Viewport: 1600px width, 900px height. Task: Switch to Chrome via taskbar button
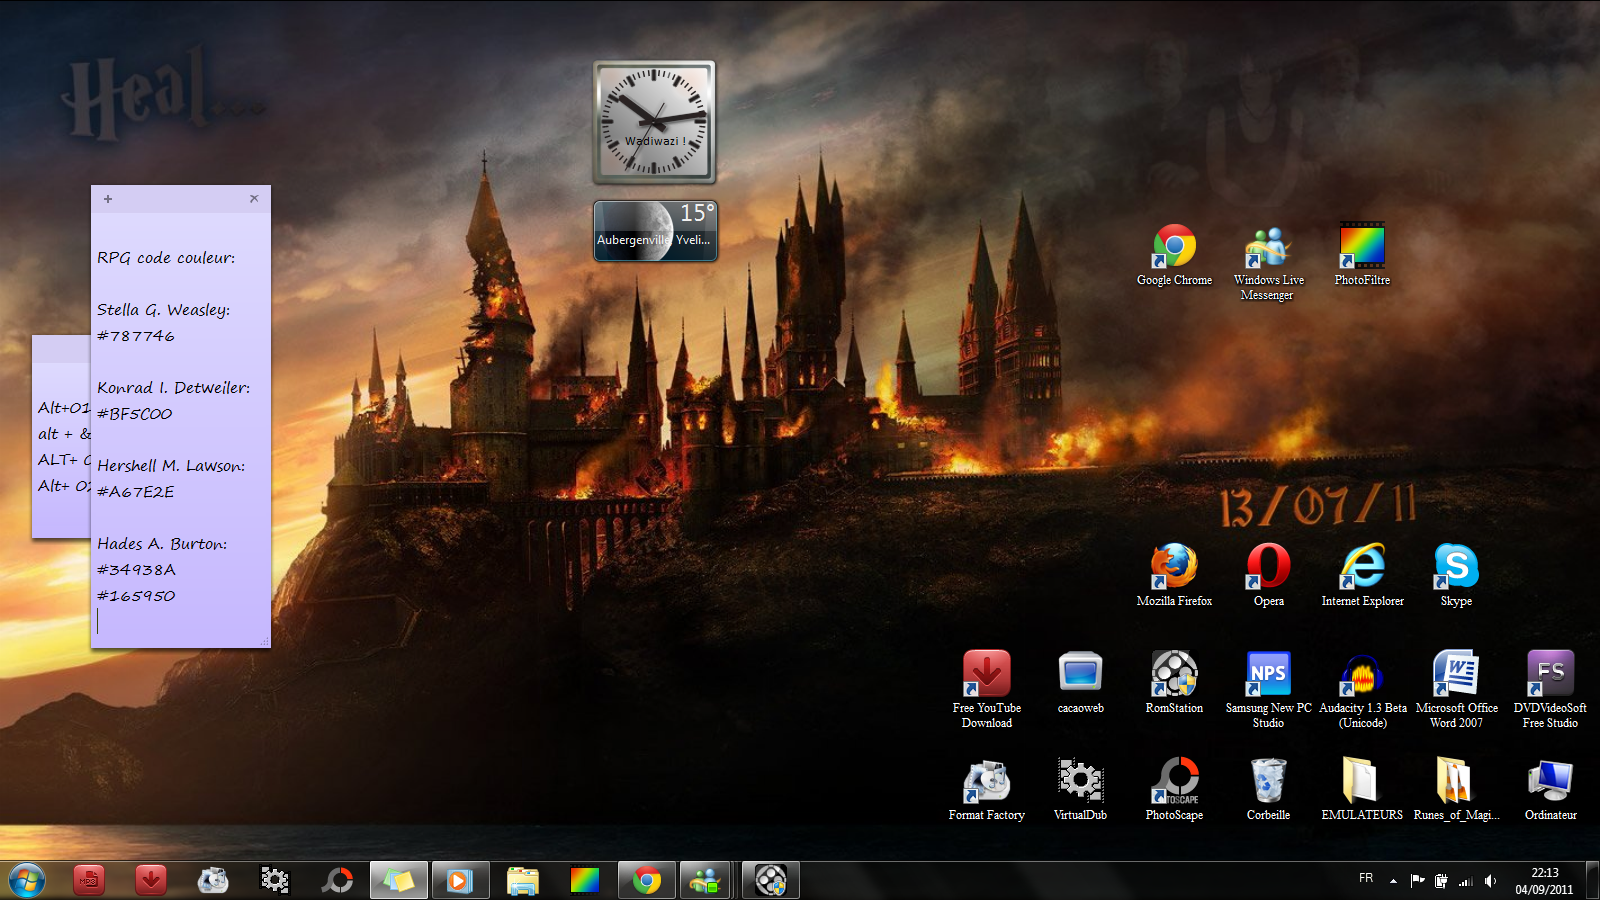(647, 880)
